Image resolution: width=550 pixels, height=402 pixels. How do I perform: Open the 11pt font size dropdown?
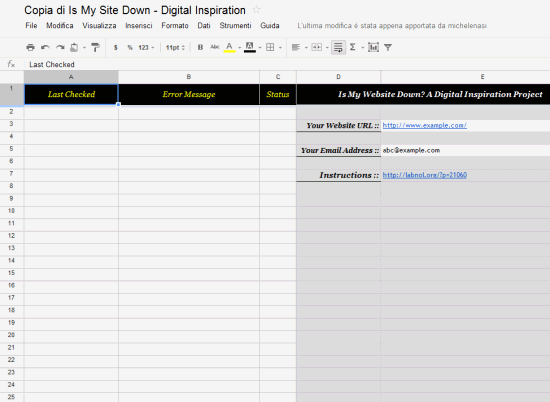[175, 47]
